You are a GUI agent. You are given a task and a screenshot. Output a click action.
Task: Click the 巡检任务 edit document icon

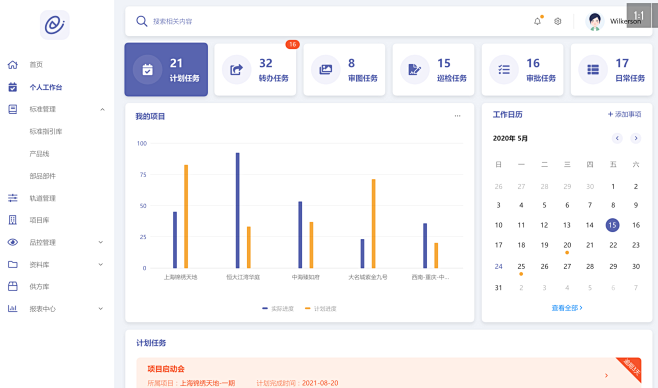point(415,70)
